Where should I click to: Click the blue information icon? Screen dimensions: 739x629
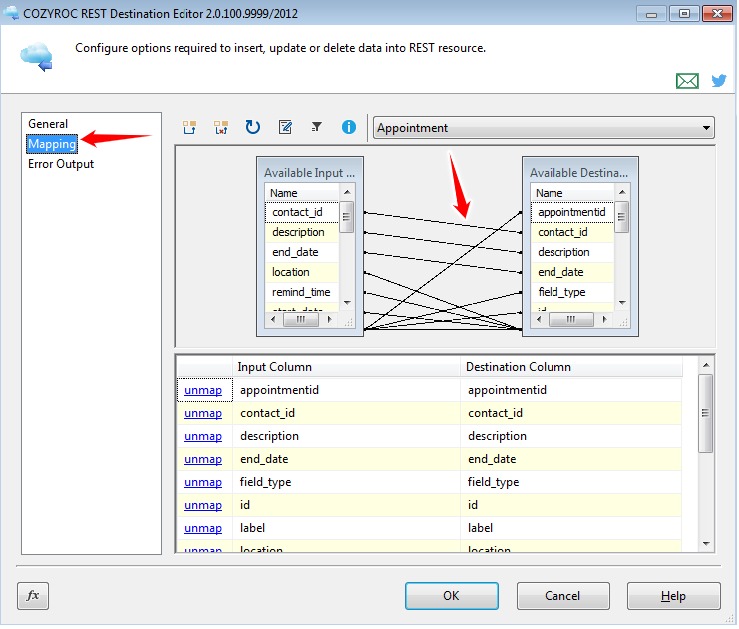tap(349, 127)
